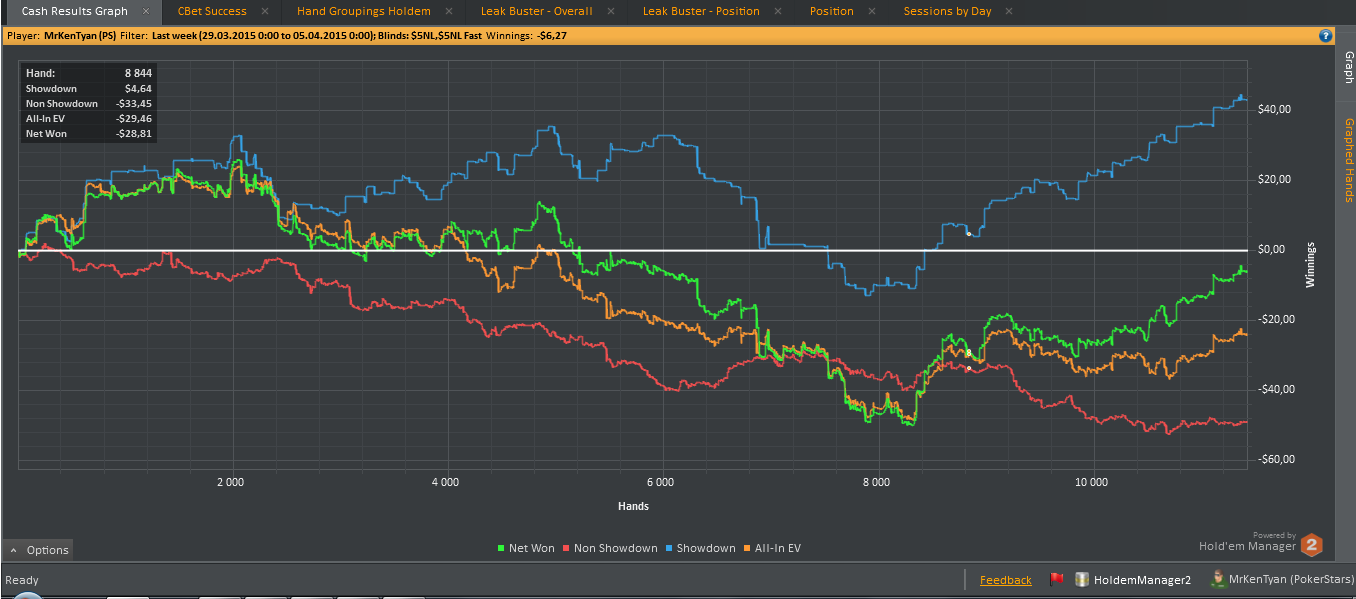
Task: Expand the Options panel
Action: [38, 550]
